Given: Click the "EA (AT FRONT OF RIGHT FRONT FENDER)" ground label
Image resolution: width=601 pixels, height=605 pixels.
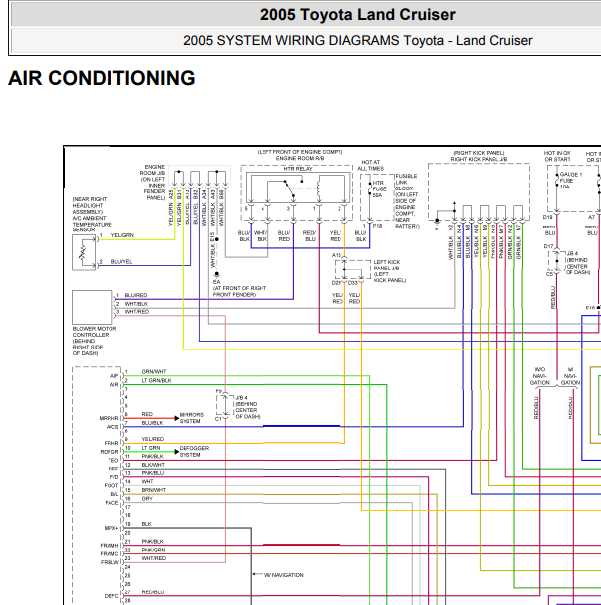Looking at the screenshot, I should (x=239, y=288).
